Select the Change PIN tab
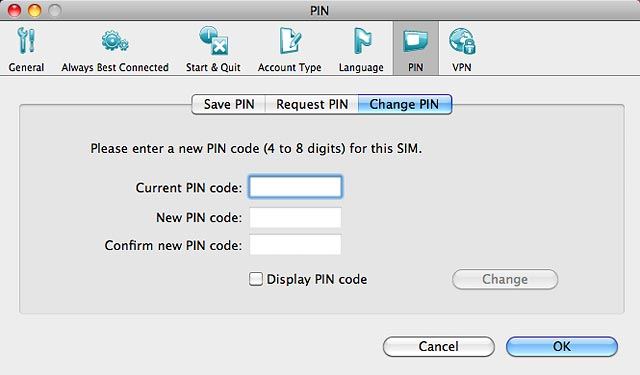 tap(404, 104)
